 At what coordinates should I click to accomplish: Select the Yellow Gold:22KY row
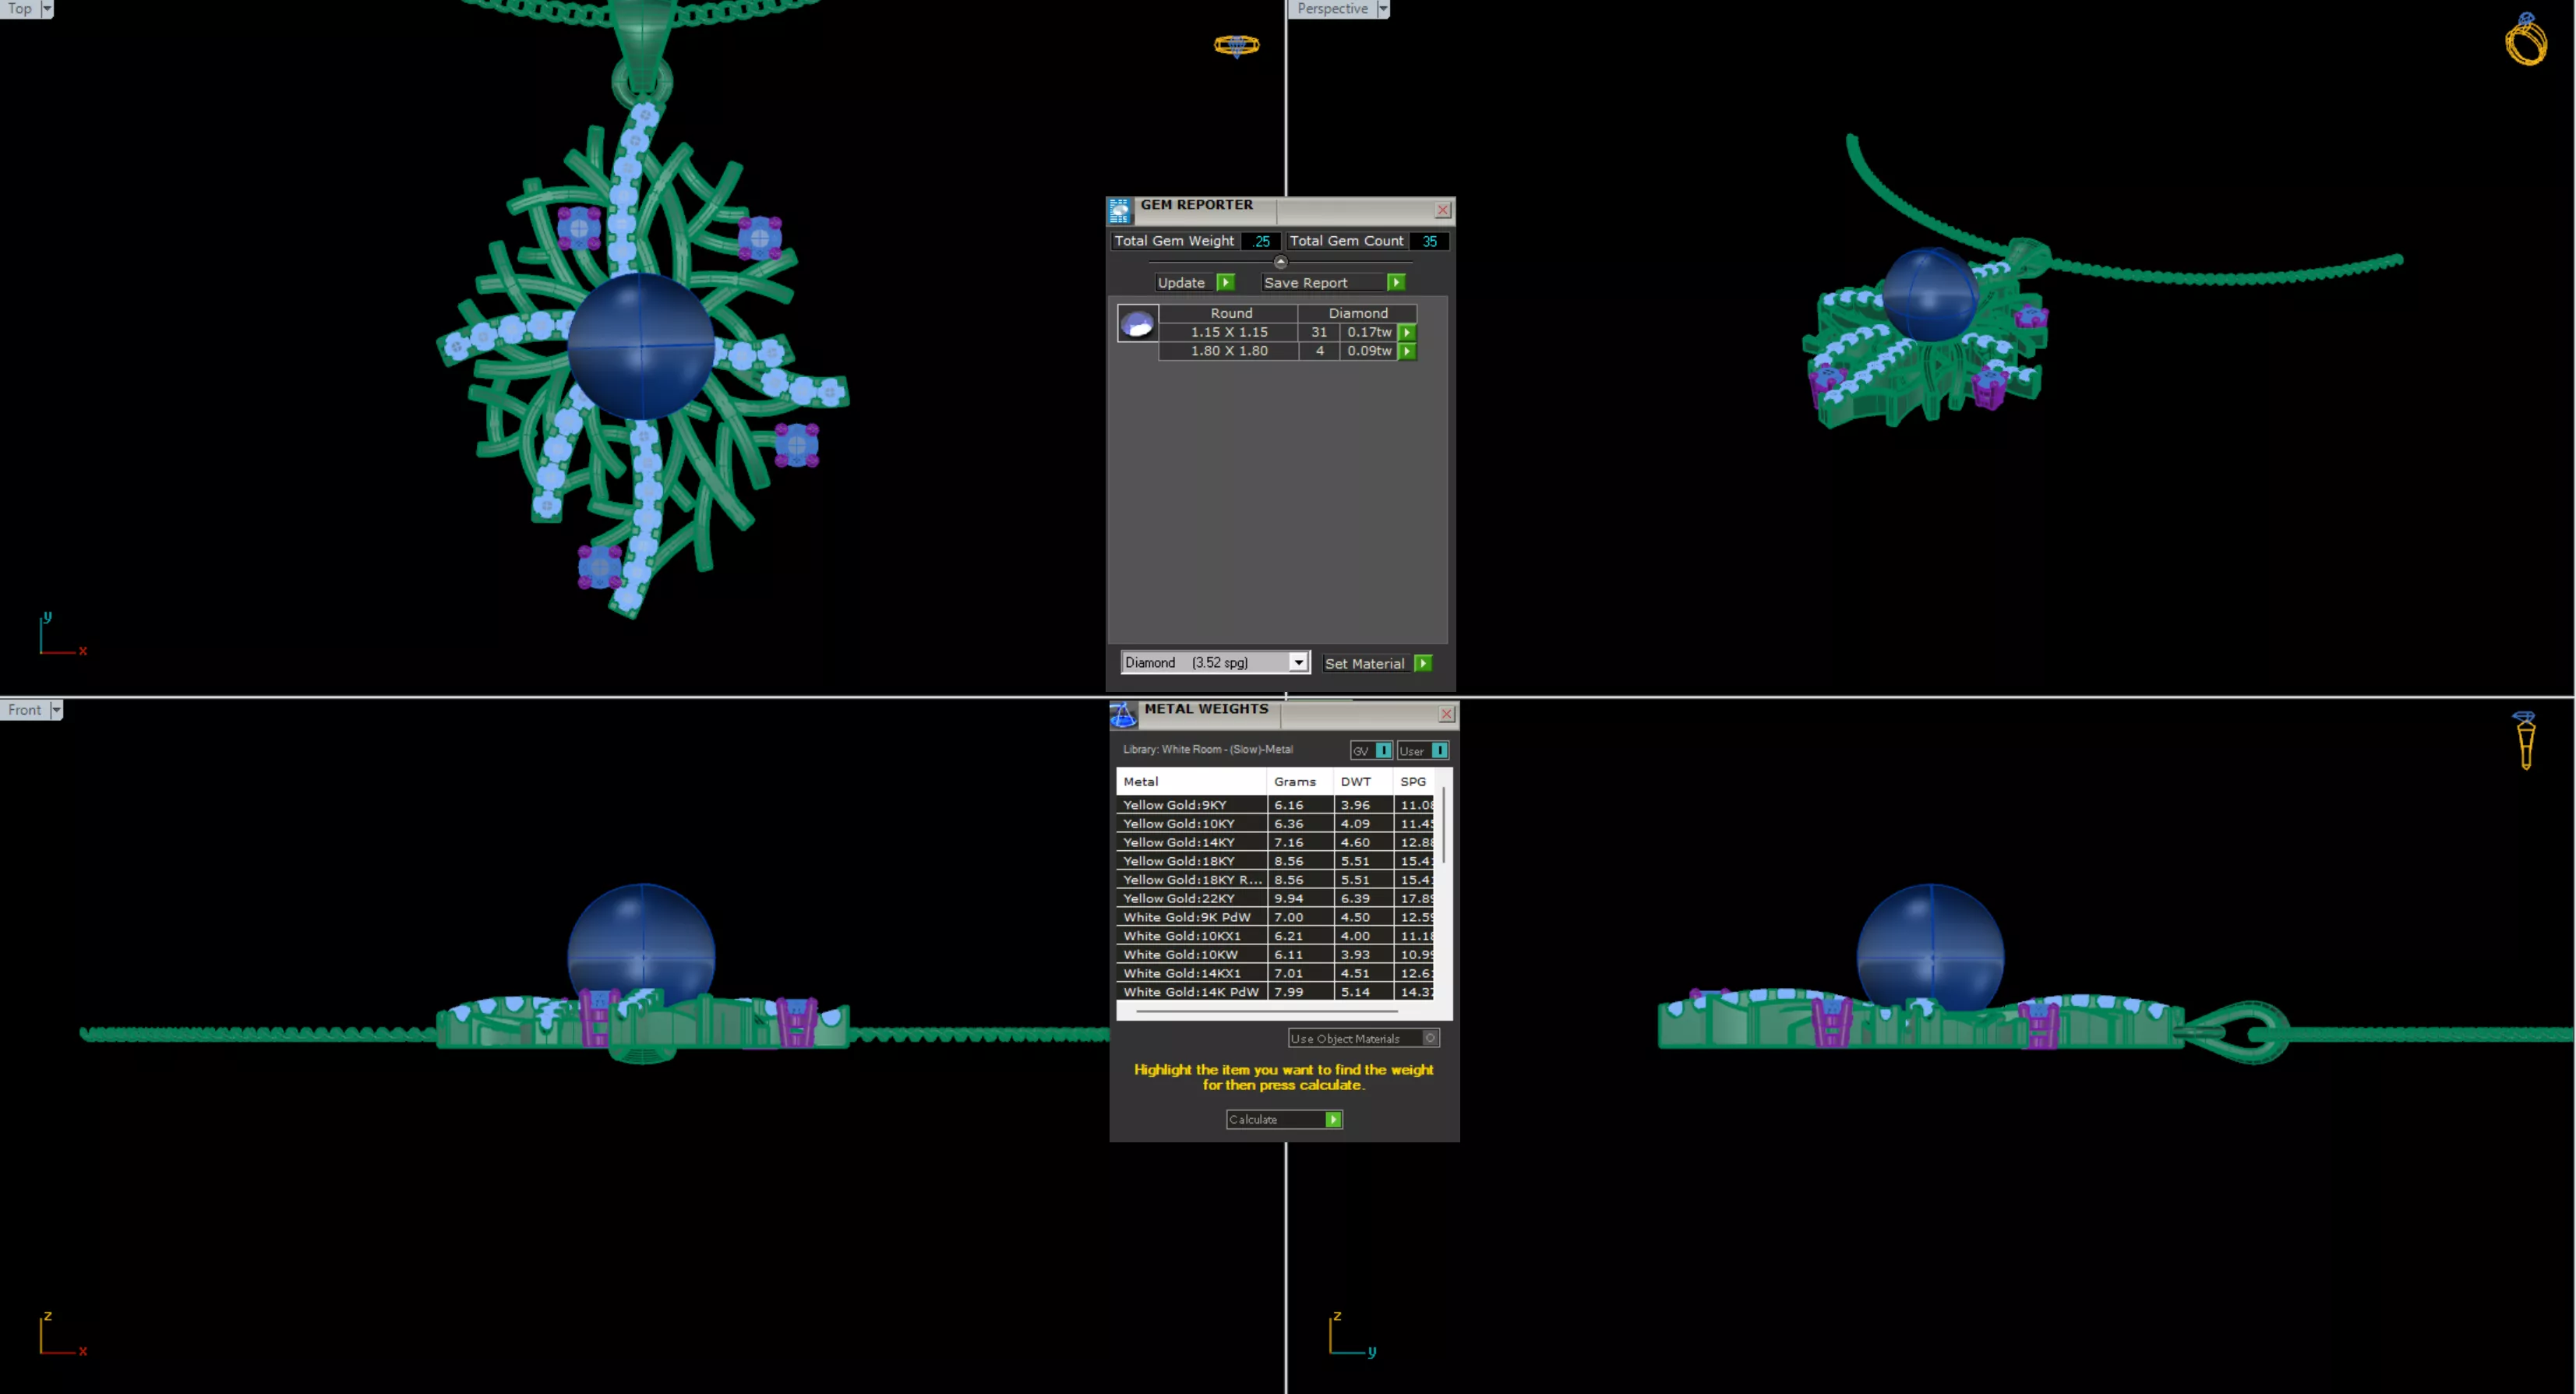click(1275, 898)
